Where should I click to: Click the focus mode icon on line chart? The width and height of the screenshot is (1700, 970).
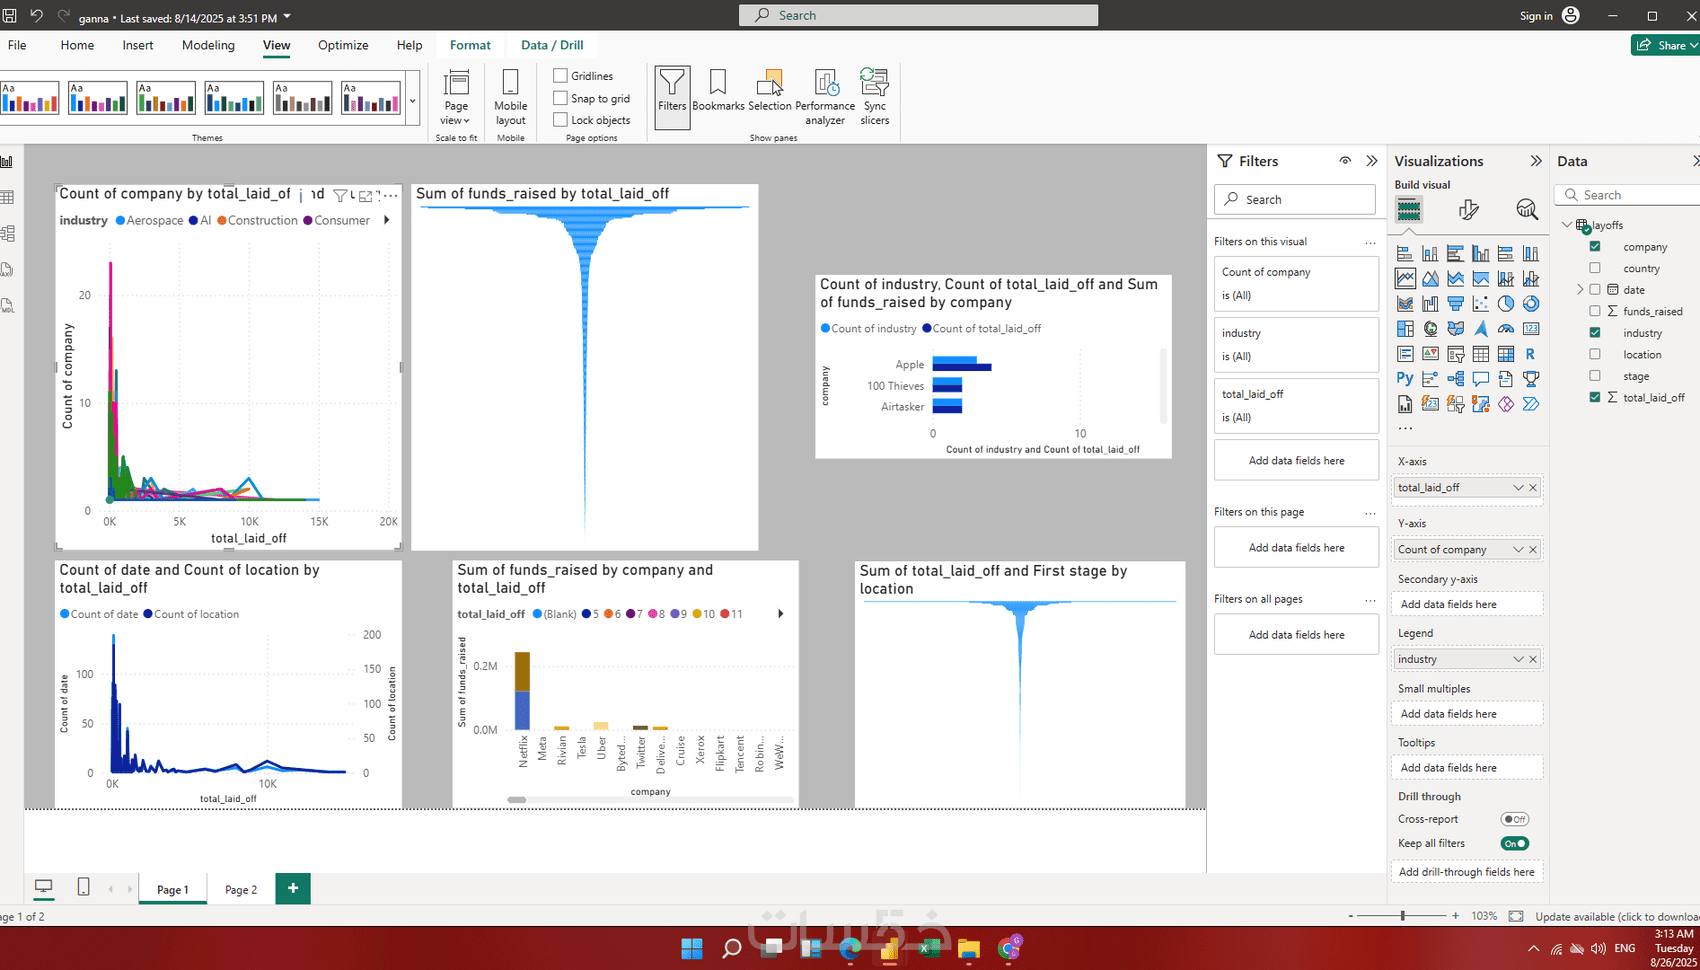click(366, 196)
